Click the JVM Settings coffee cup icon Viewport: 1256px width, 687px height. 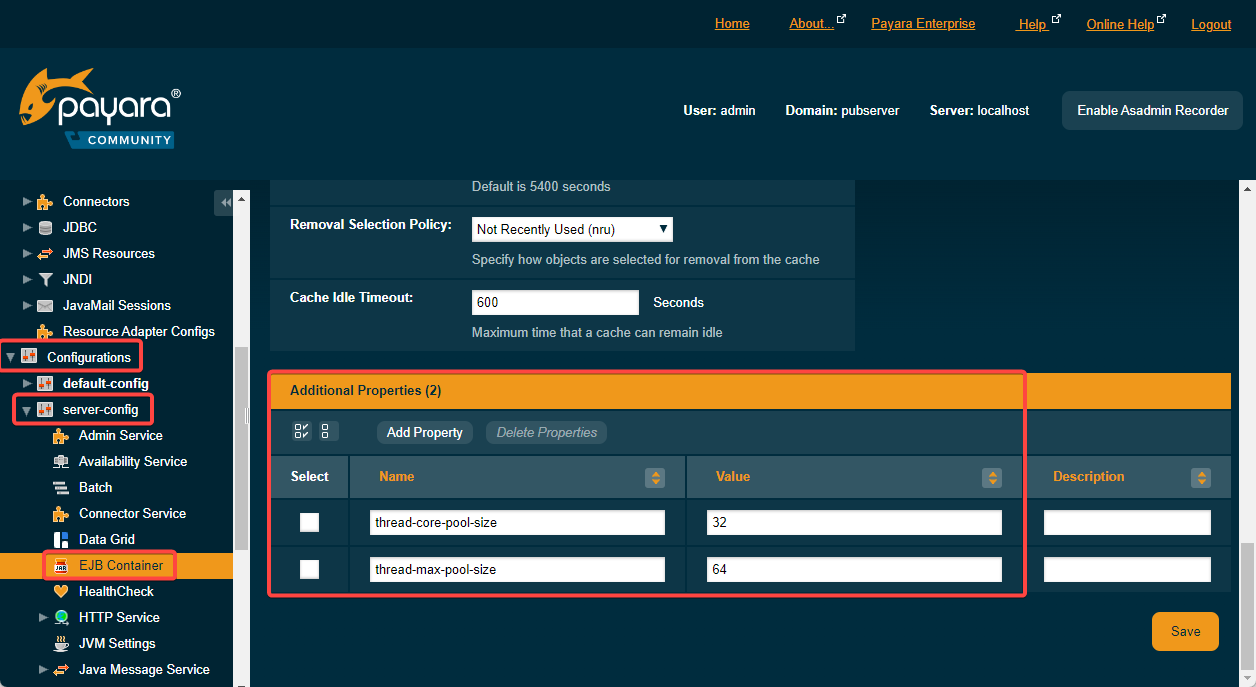coord(61,643)
